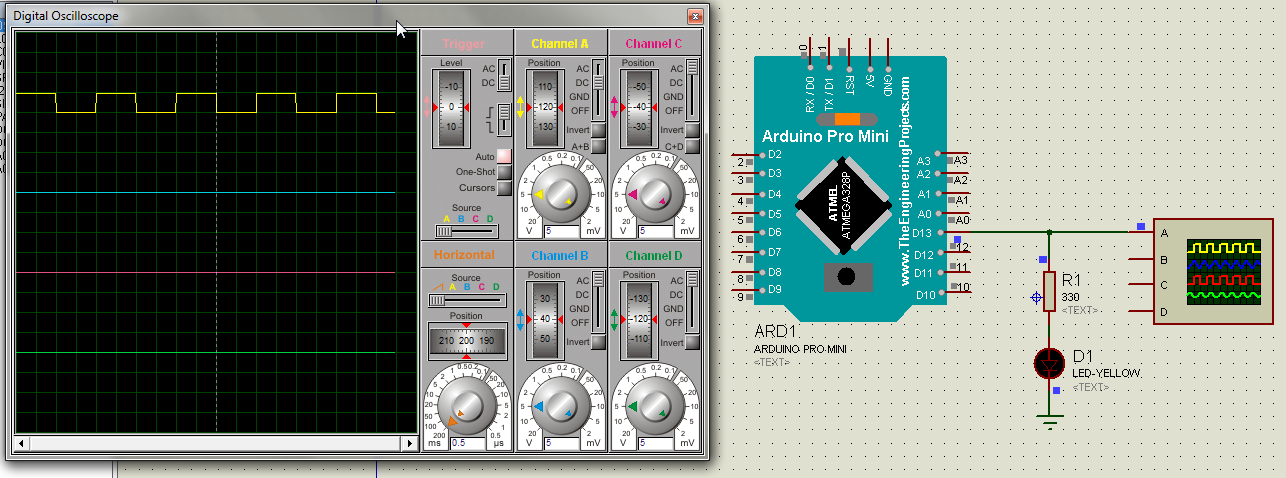
Task: Click the Channel D volts/div knob
Action: [654, 406]
